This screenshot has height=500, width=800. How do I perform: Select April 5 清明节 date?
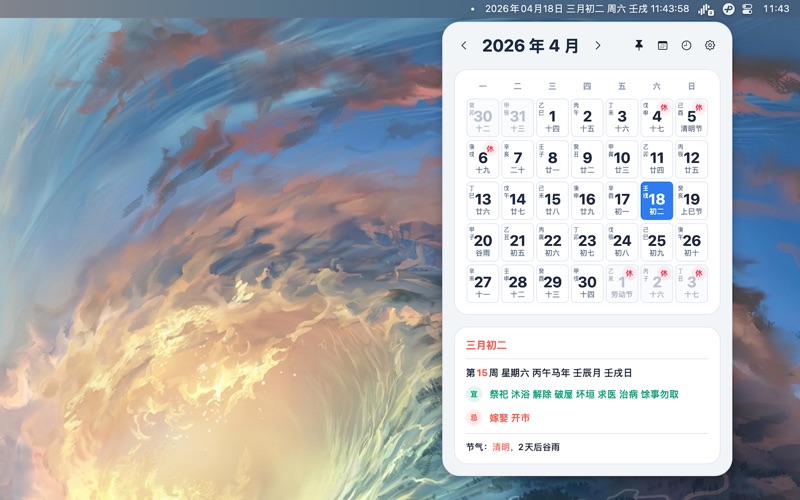tap(691, 118)
